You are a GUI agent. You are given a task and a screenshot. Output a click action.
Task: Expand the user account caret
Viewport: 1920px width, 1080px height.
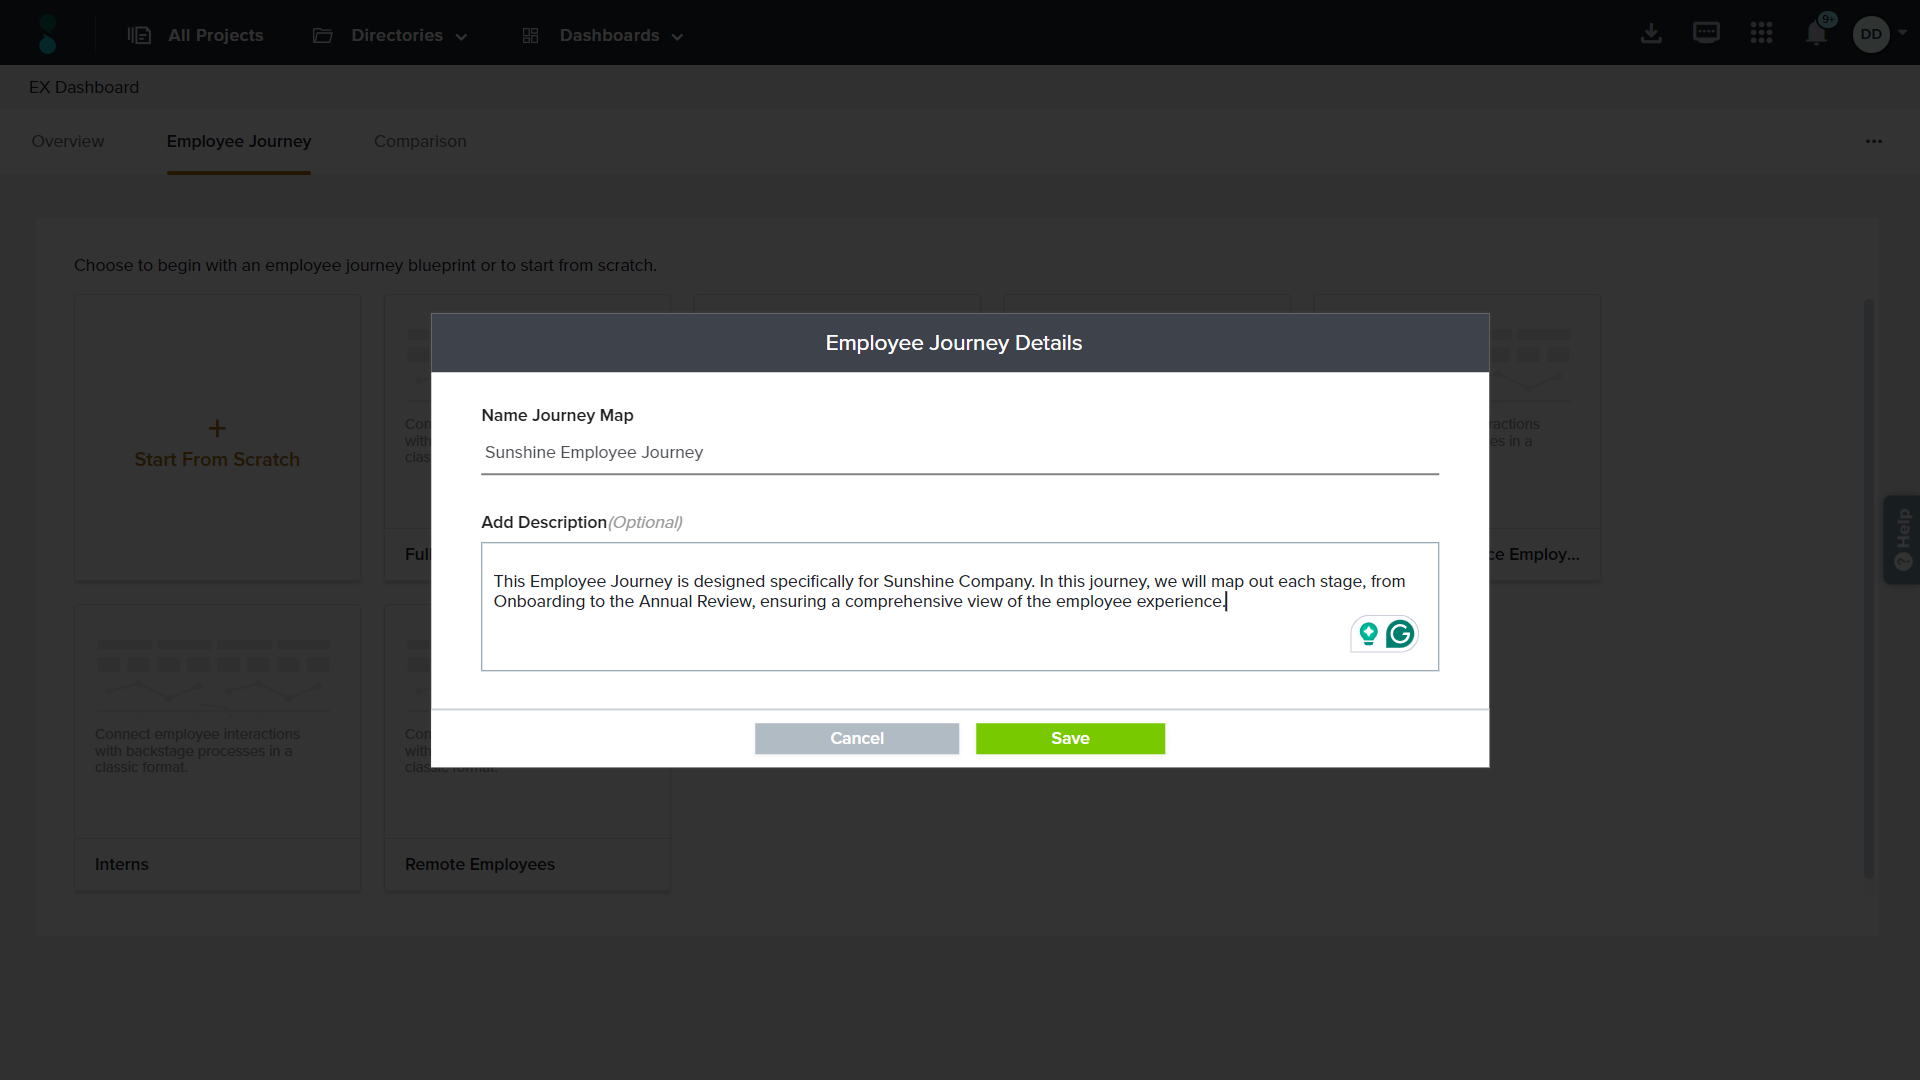pos(1902,33)
